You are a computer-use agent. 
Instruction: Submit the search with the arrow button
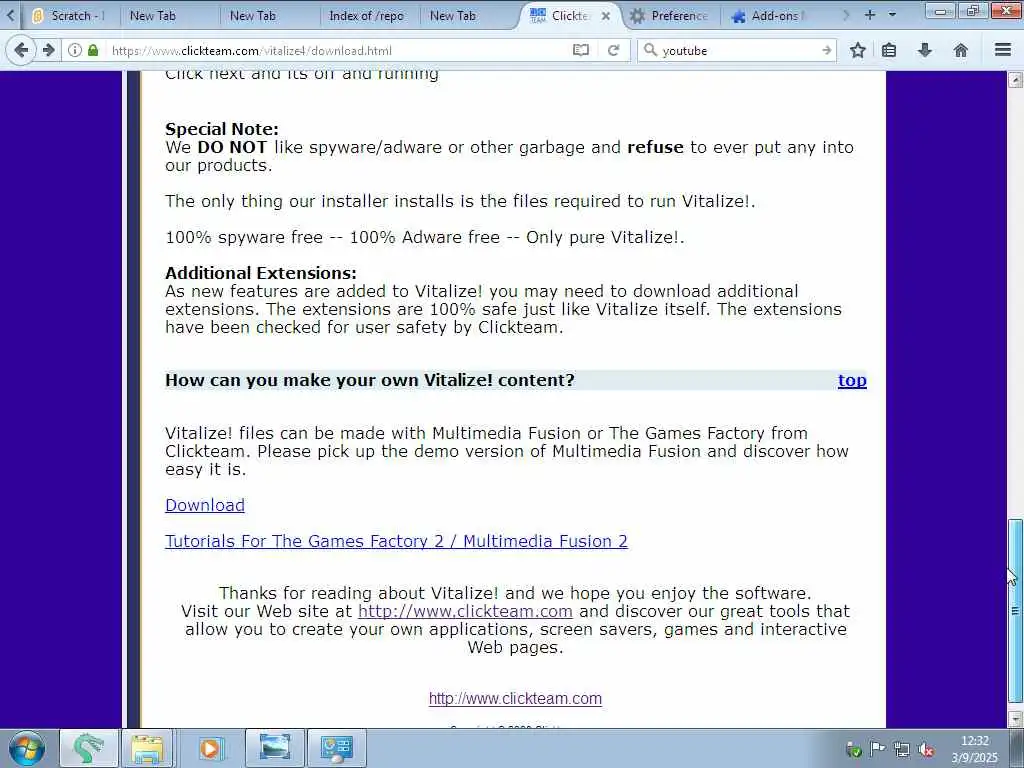(826, 50)
